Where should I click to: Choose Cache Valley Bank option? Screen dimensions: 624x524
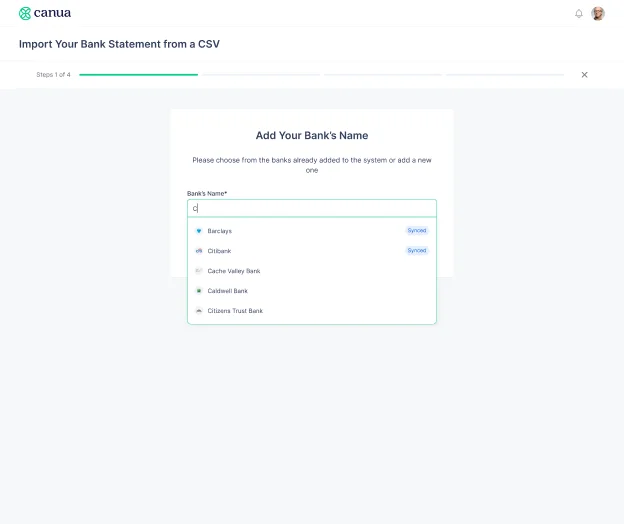pyautogui.click(x=312, y=271)
